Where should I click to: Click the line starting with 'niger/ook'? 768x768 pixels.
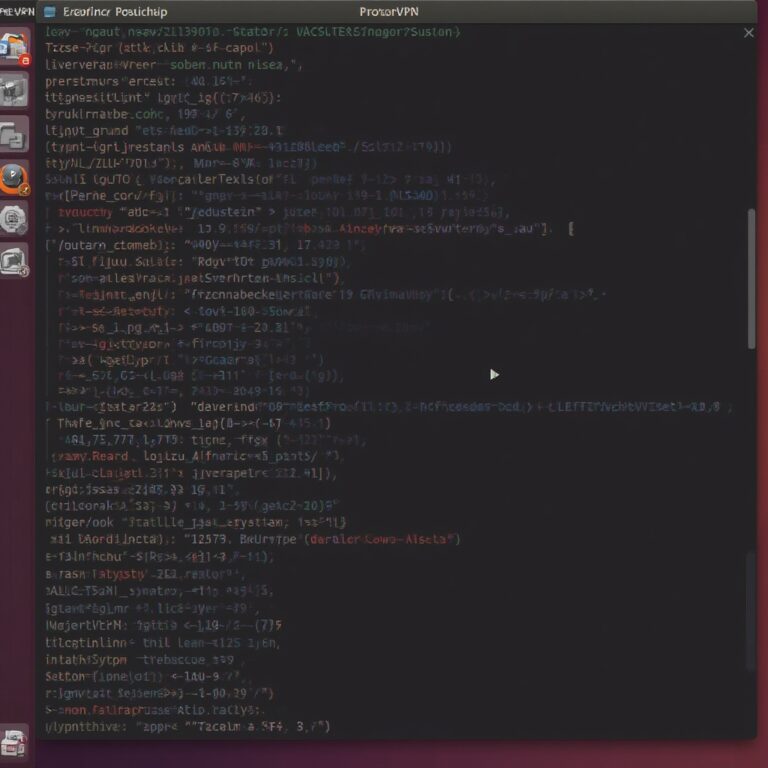tap(196, 522)
